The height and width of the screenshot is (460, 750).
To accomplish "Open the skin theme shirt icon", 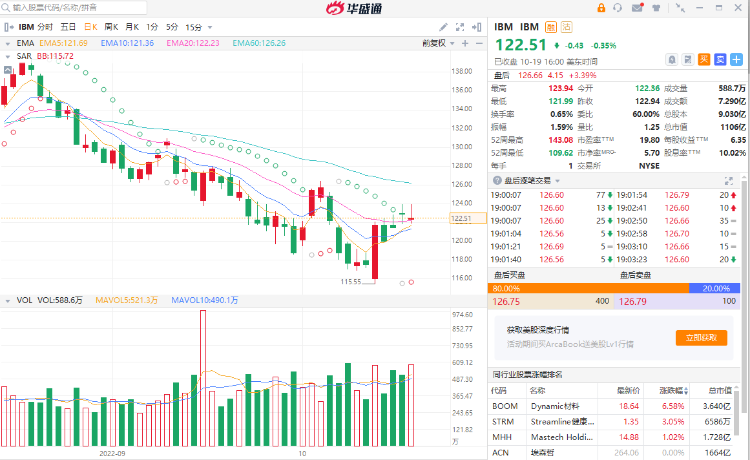I will pyautogui.click(x=656, y=8).
